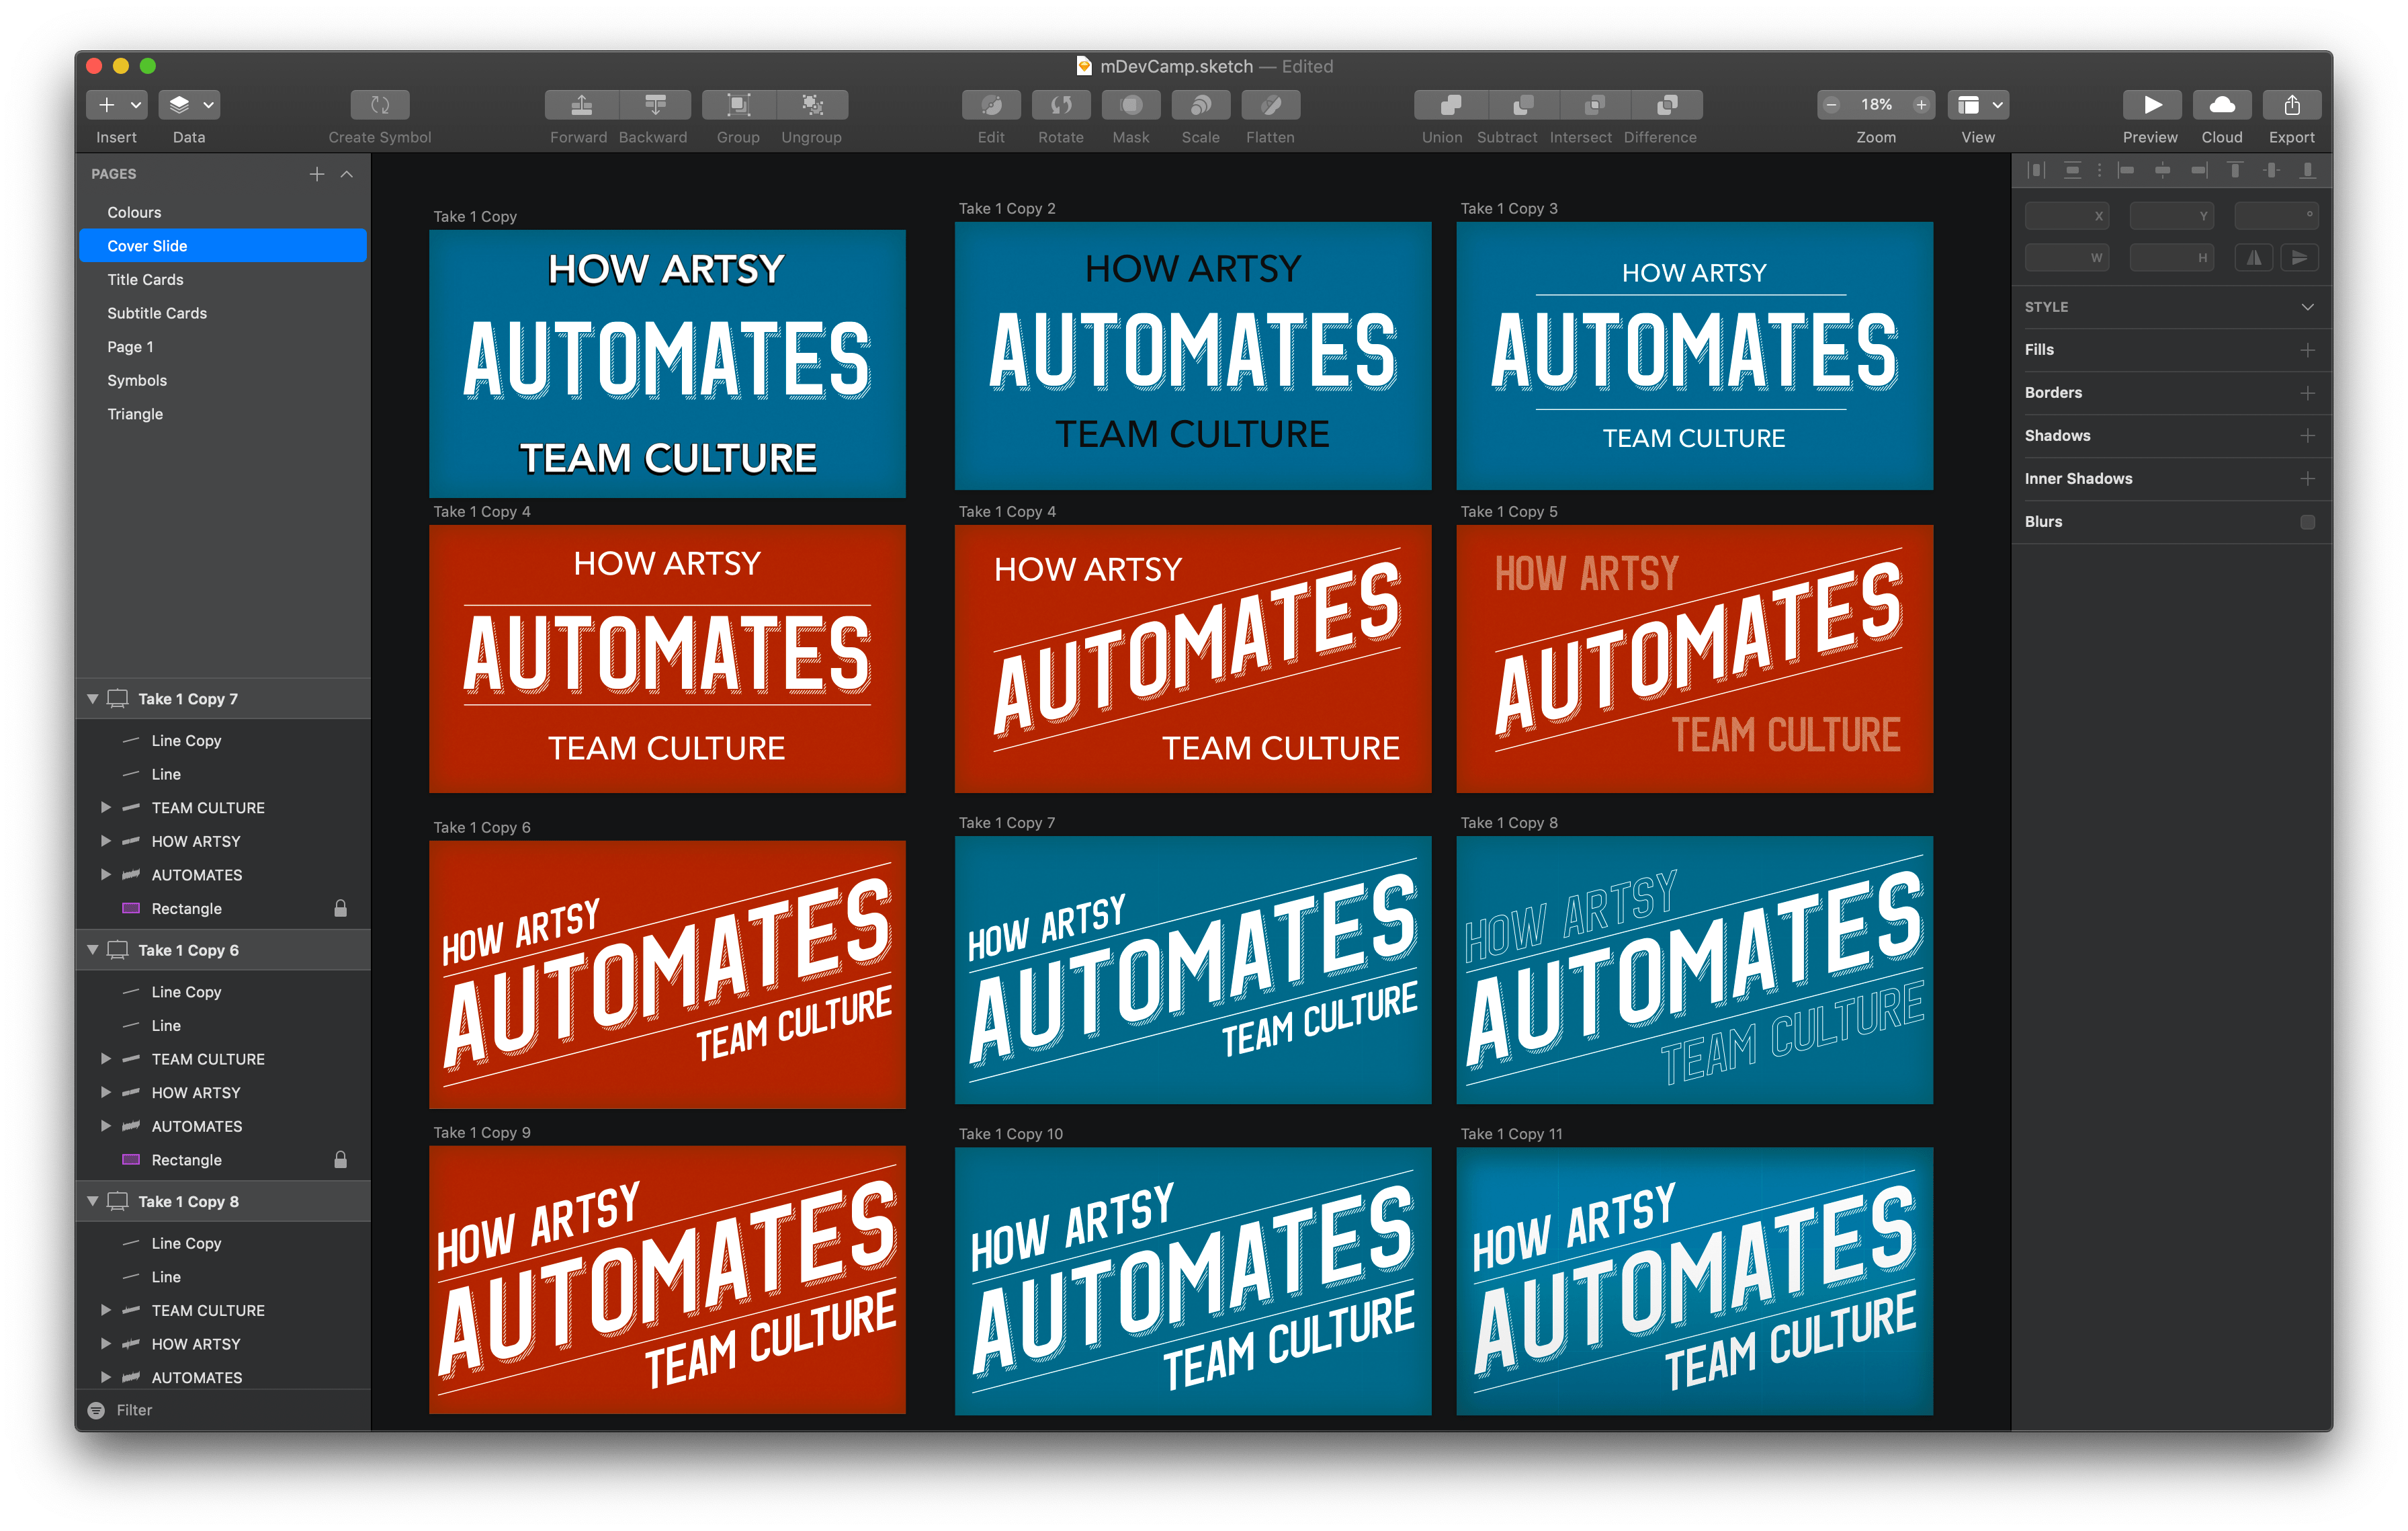Screen dimensions: 2408x1531
Task: Select the Take 1 Copy 5 artboard thumbnail
Action: coord(1694,659)
